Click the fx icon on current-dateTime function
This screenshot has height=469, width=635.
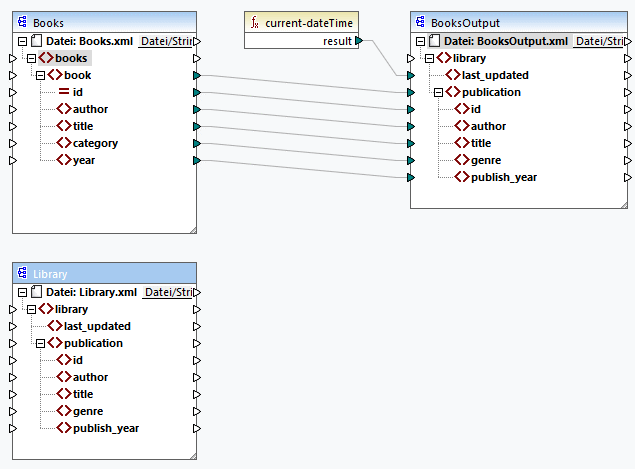pyautogui.click(x=255, y=22)
